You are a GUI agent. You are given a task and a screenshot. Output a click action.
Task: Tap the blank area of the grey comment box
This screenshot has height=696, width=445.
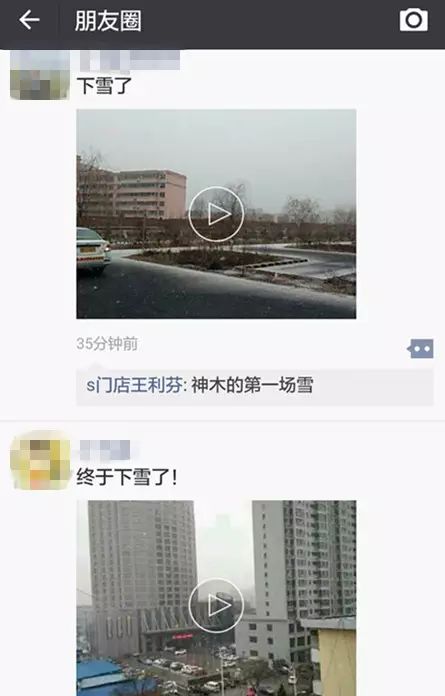(x=373, y=386)
